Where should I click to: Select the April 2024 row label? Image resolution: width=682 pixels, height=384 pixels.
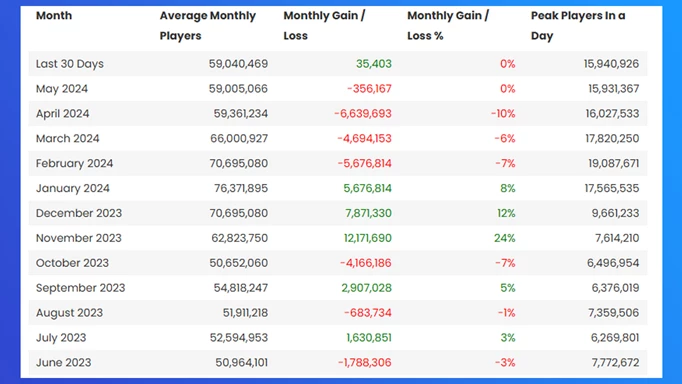point(62,114)
